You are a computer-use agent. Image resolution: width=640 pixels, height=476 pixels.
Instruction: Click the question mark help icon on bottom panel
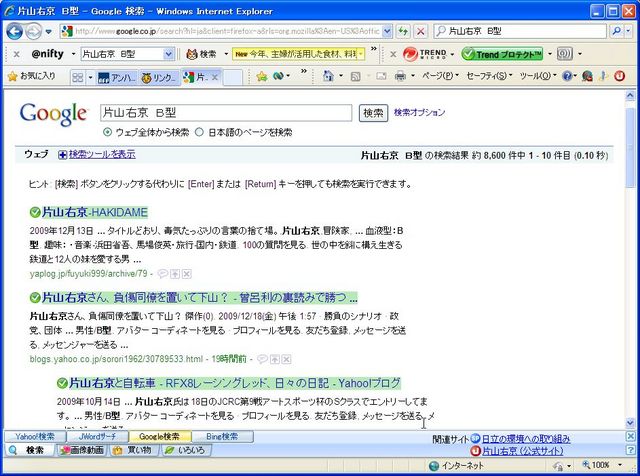pyautogui.click(x=631, y=450)
